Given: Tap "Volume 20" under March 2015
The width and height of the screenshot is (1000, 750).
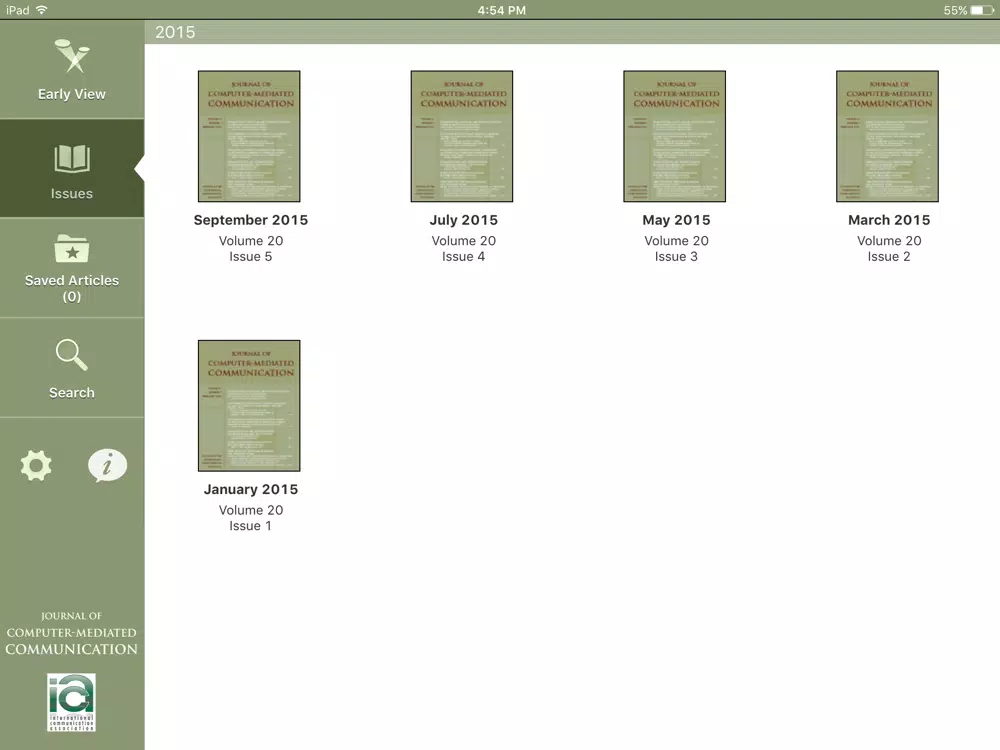Looking at the screenshot, I should 889,240.
